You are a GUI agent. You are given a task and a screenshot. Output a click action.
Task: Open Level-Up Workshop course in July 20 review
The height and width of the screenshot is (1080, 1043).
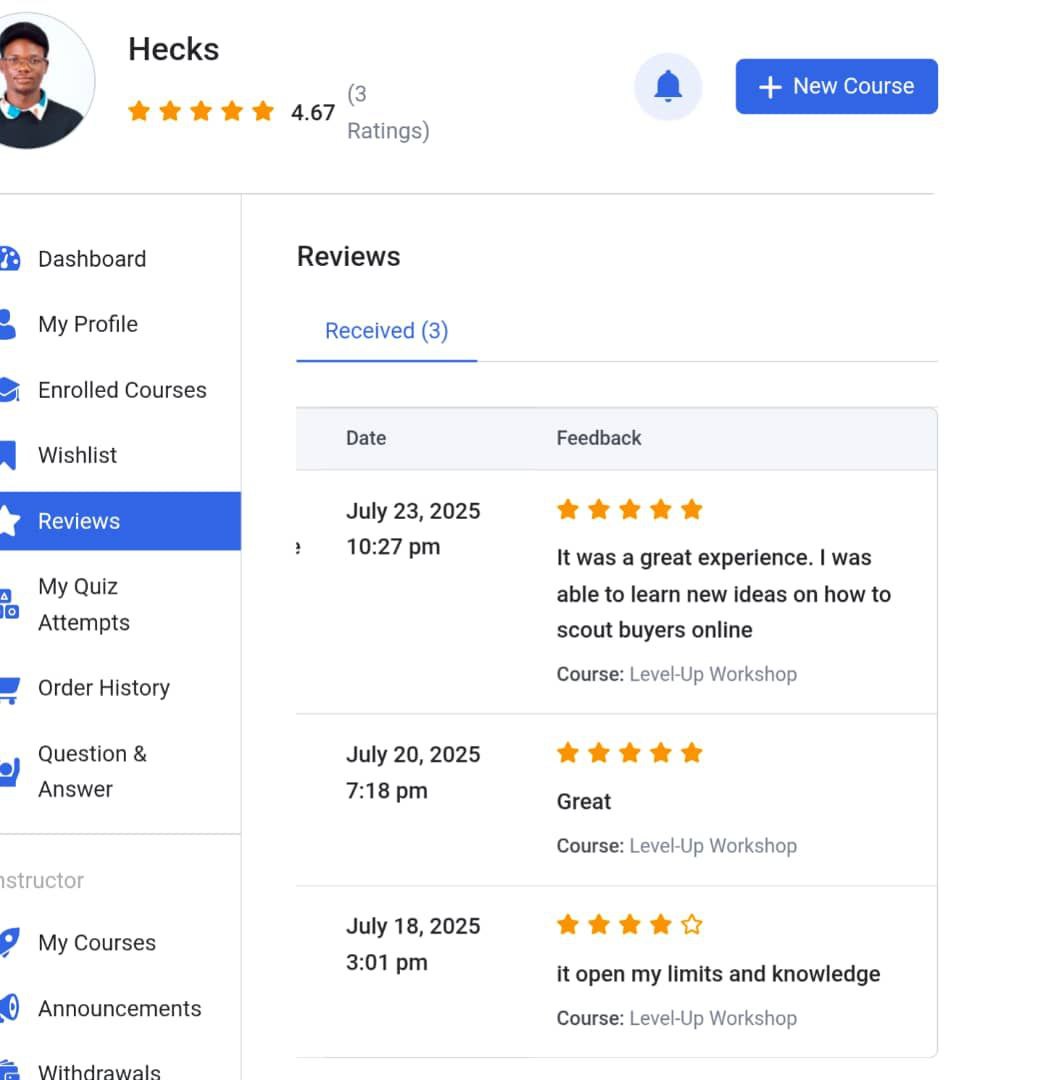713,846
